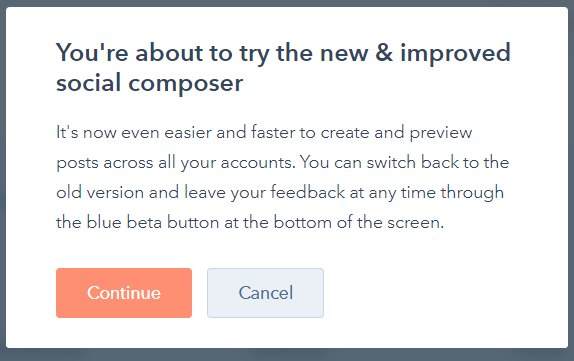Click the text "It's now even easier and faster"
Image resolution: width=574 pixels, height=361 pixels.
click(x=175, y=132)
